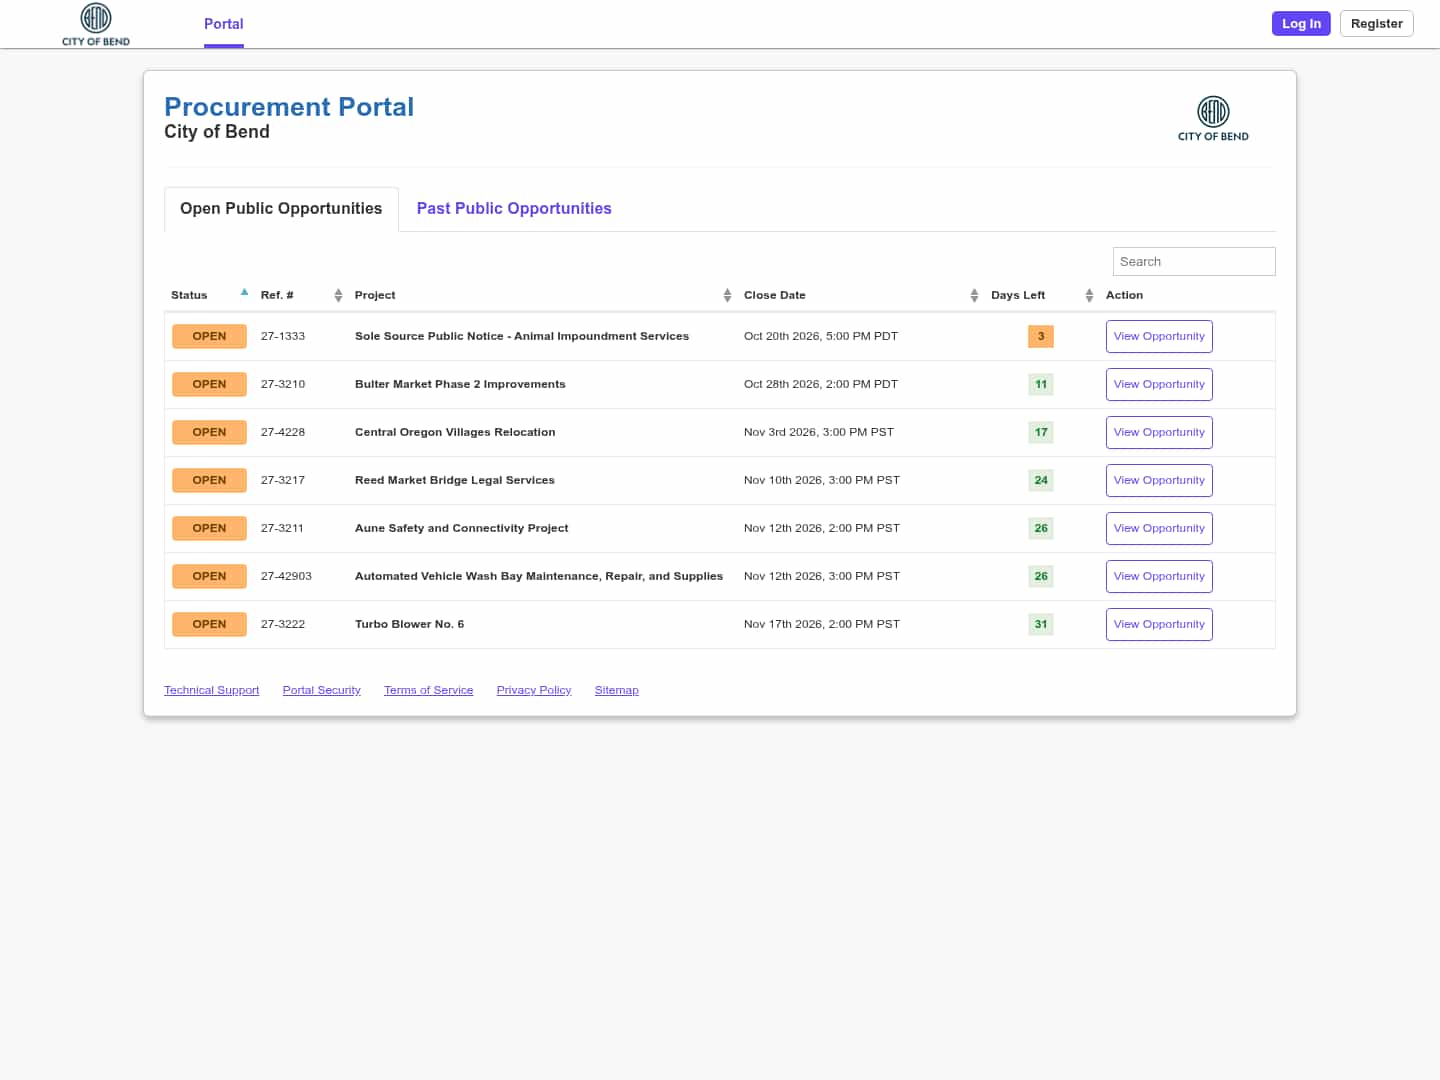Open the Sitemap link

pos(616,690)
